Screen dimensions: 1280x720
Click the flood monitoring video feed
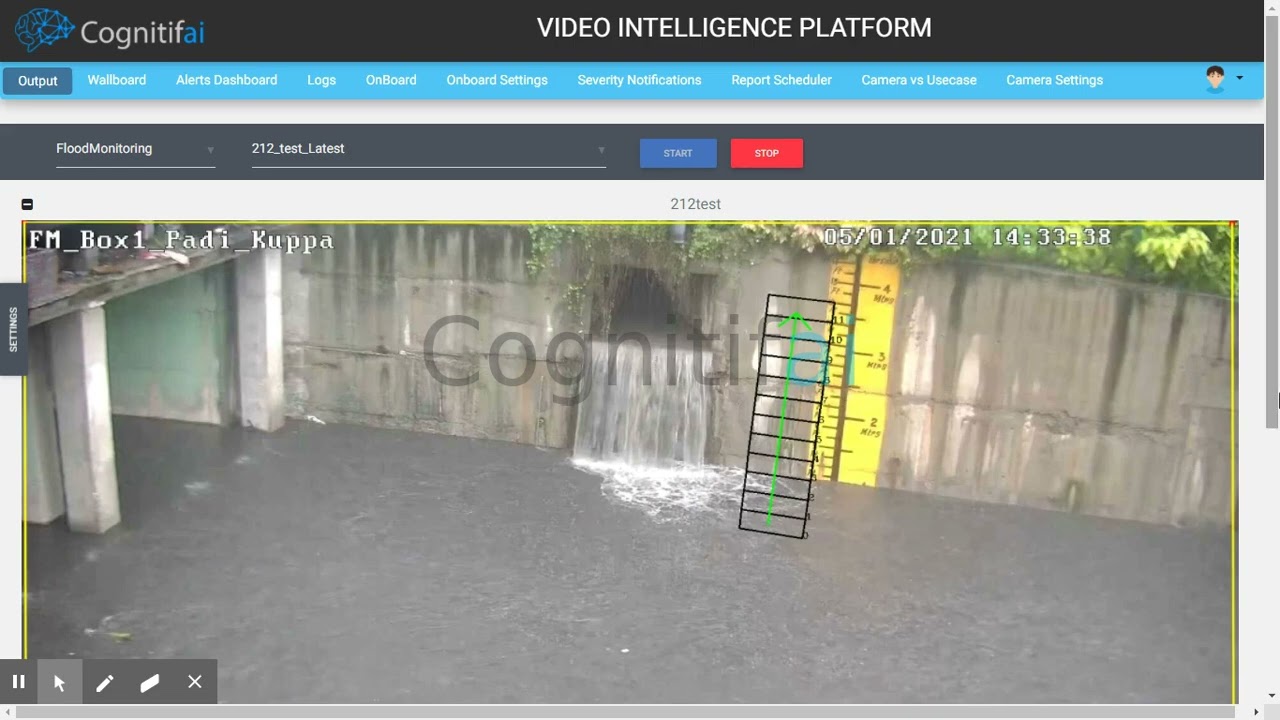[630, 462]
